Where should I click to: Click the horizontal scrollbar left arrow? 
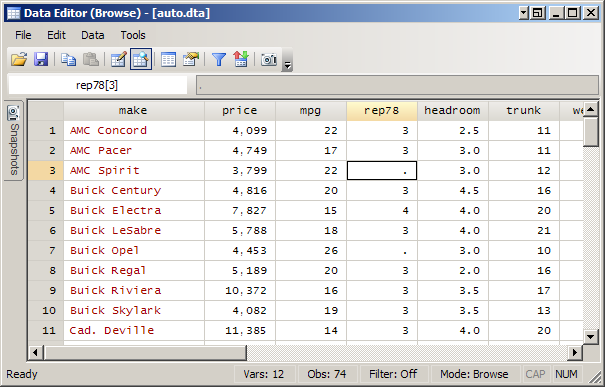(35, 352)
